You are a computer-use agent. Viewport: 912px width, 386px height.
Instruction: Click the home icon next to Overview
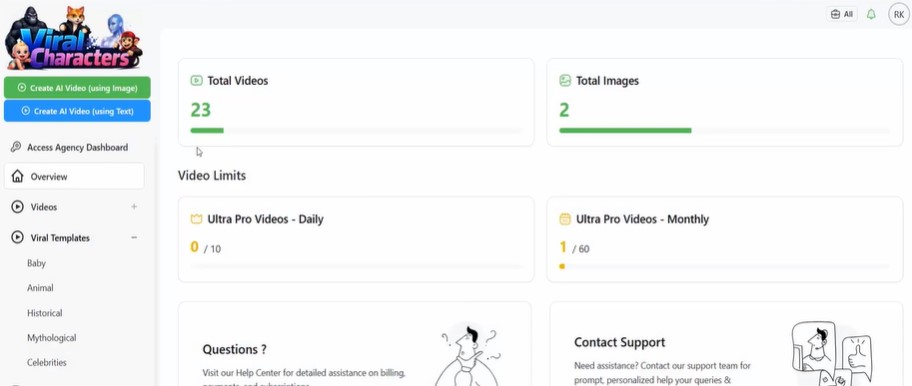pos(18,176)
